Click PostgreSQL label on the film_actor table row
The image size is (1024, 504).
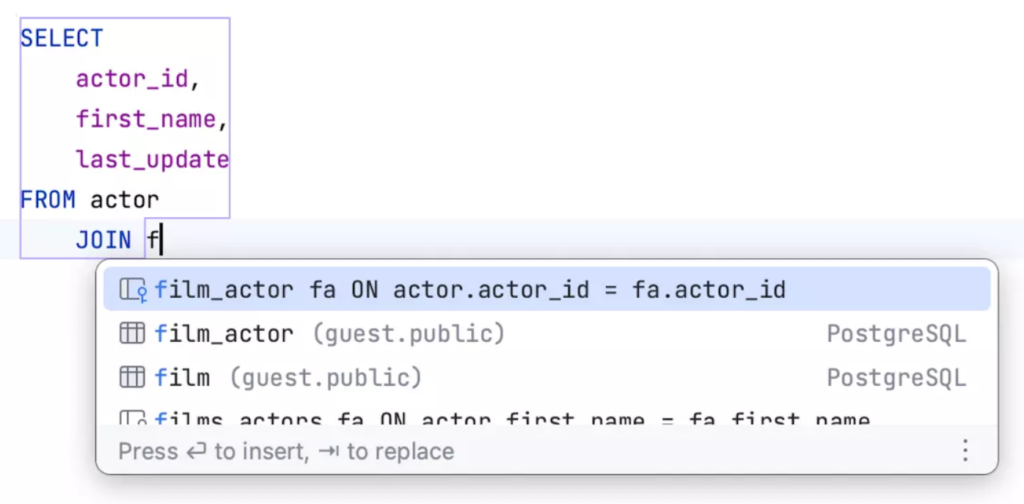(896, 334)
